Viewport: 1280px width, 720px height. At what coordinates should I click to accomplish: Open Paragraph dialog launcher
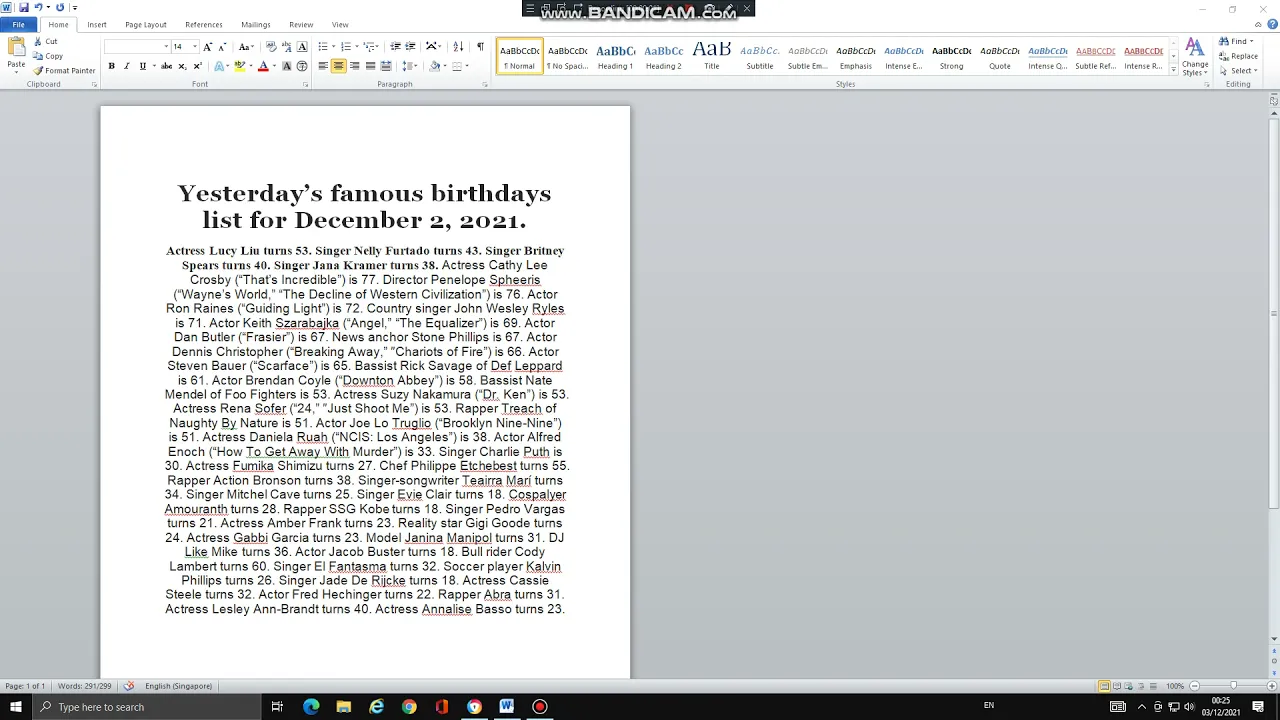[x=485, y=85]
